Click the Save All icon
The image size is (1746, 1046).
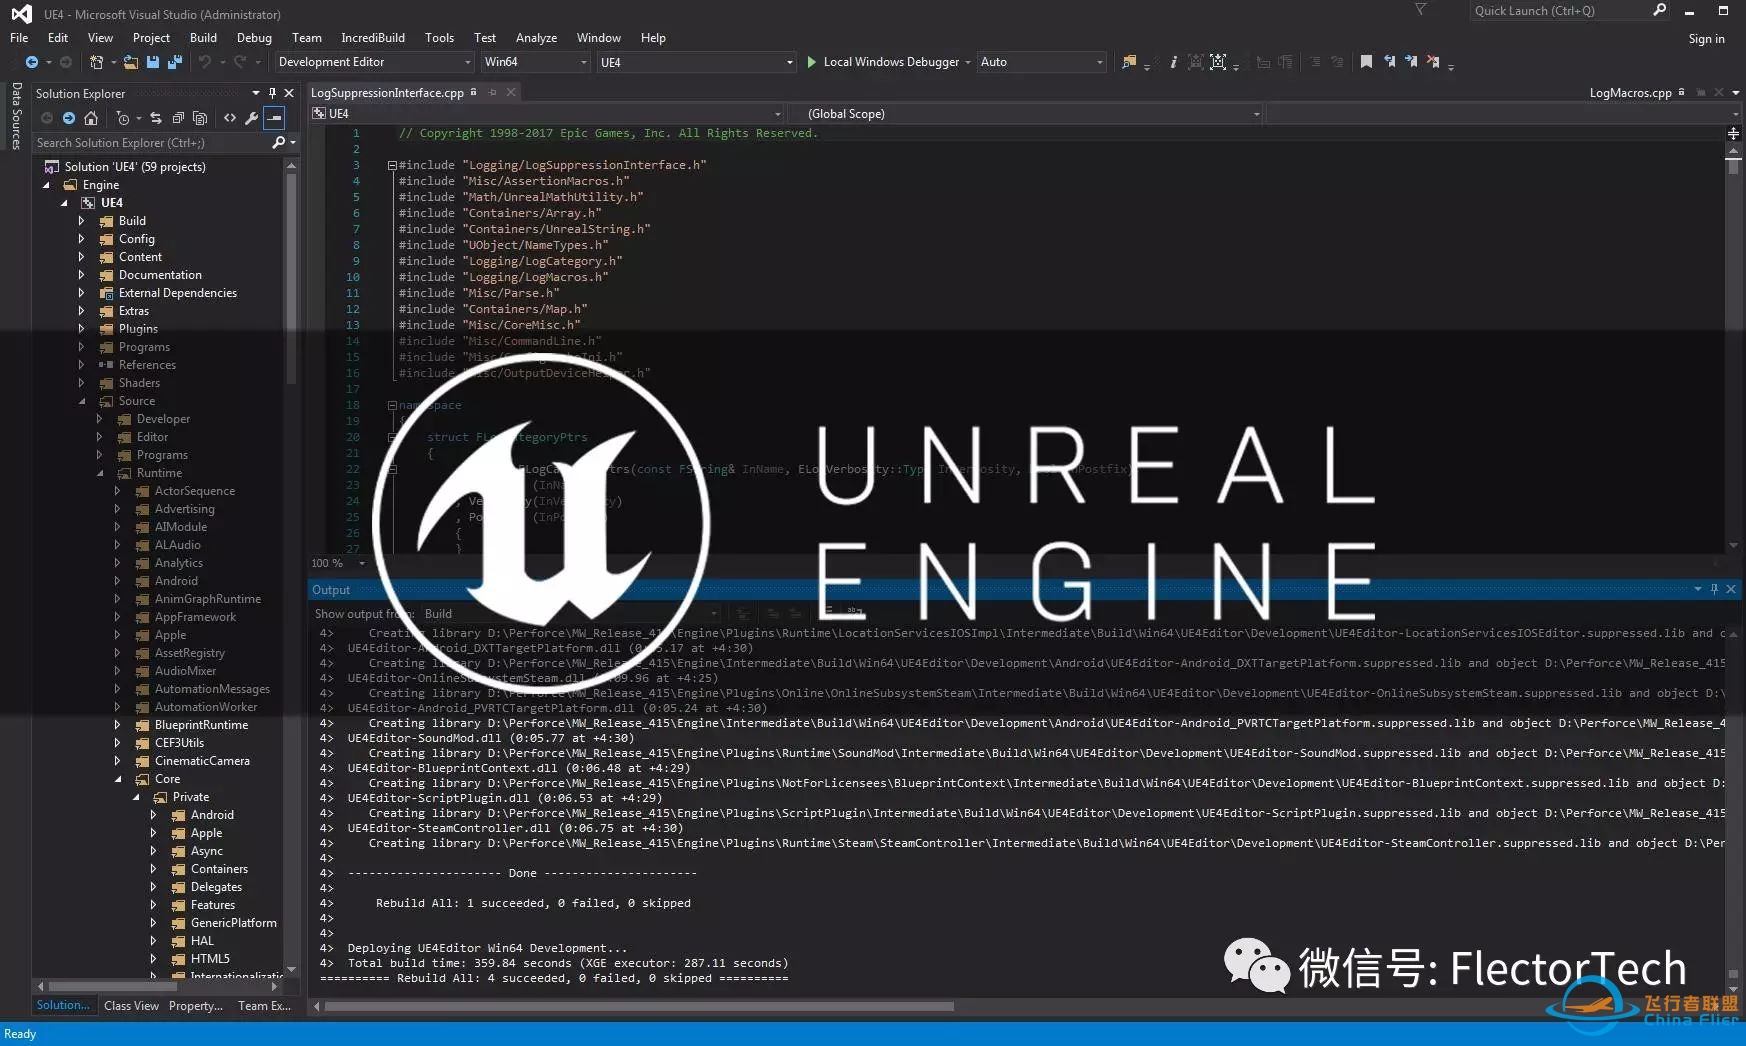pyautogui.click(x=174, y=62)
